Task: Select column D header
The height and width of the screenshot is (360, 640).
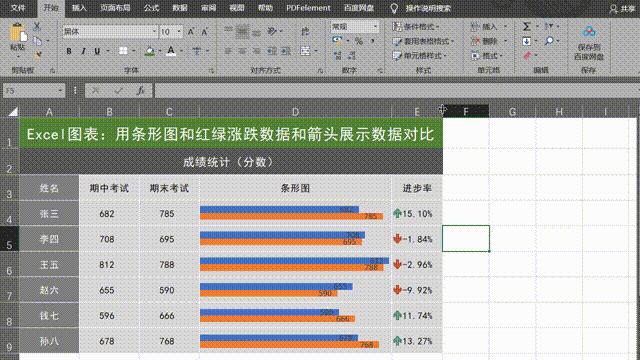Action: pos(295,111)
